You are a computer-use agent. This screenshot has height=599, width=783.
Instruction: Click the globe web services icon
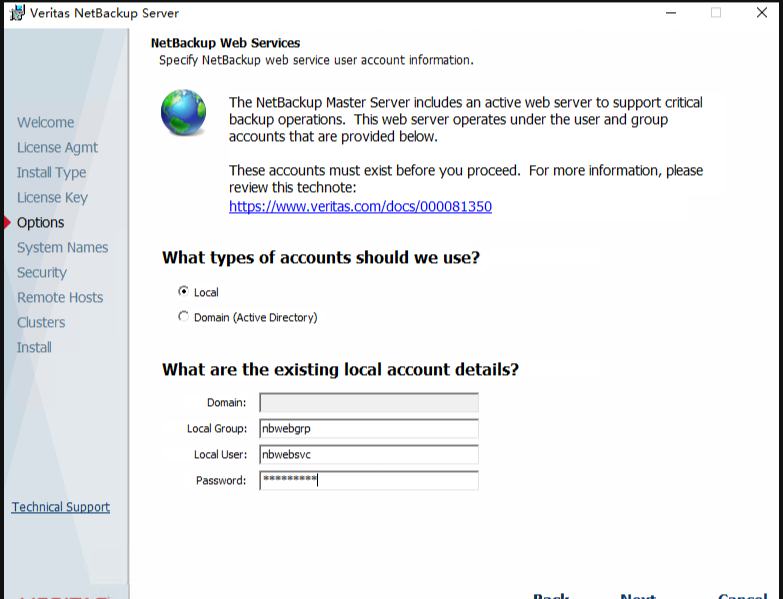(183, 112)
